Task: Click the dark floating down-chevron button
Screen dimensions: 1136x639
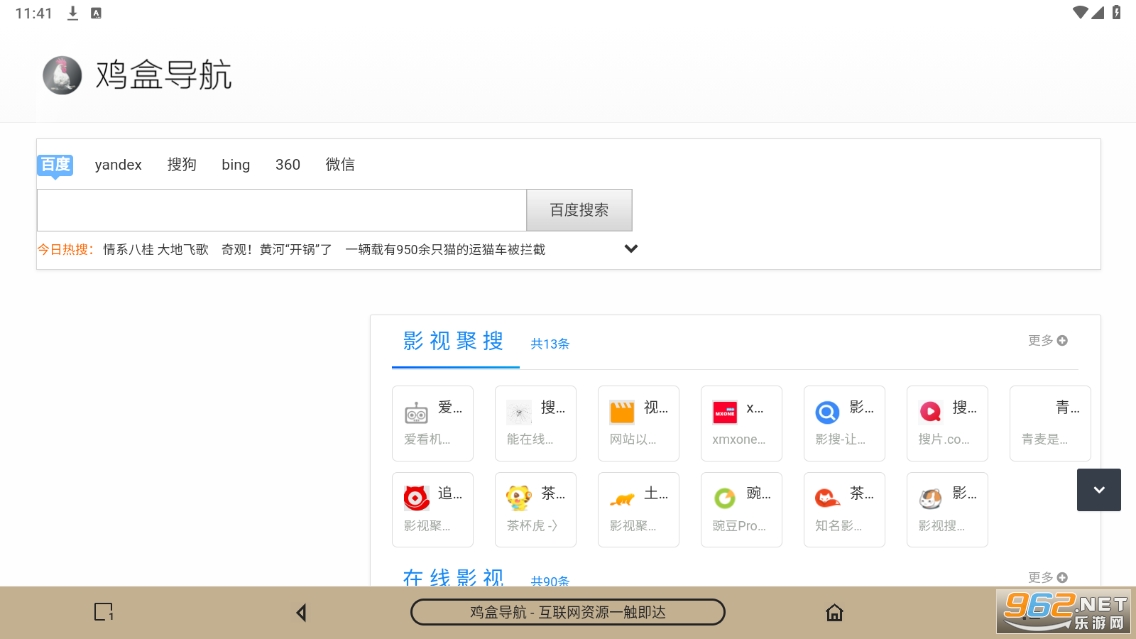Action: point(1098,490)
